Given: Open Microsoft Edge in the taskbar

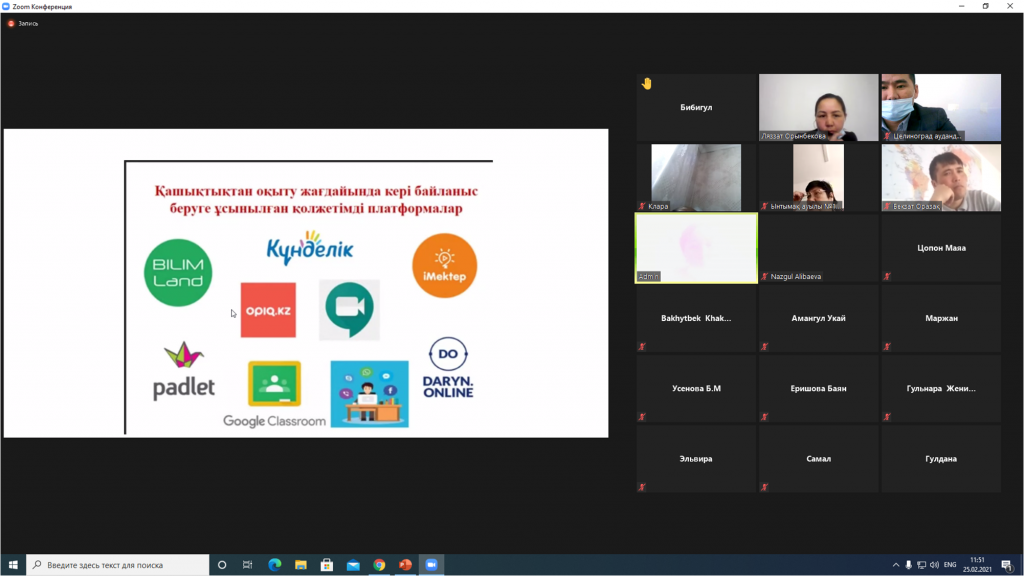Looking at the screenshot, I should click(x=274, y=565).
